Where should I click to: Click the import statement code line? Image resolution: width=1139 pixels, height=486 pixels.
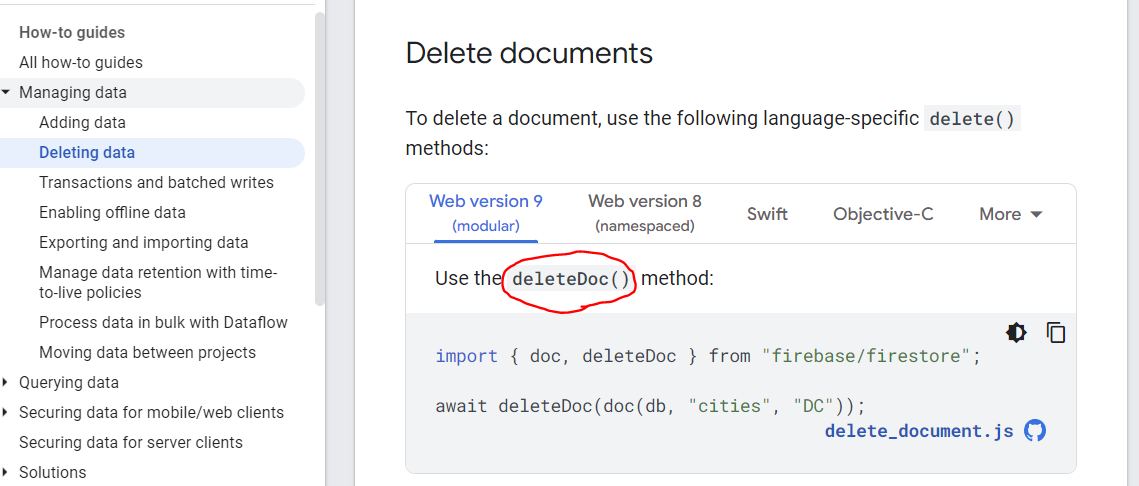tap(708, 357)
